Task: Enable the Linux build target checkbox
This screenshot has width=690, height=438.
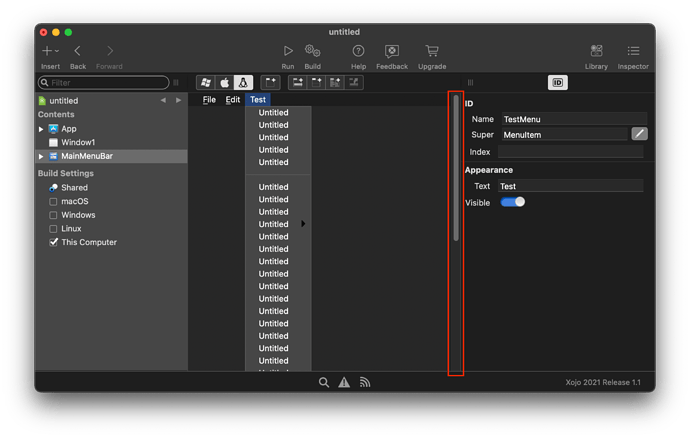Action: pyautogui.click(x=53, y=229)
